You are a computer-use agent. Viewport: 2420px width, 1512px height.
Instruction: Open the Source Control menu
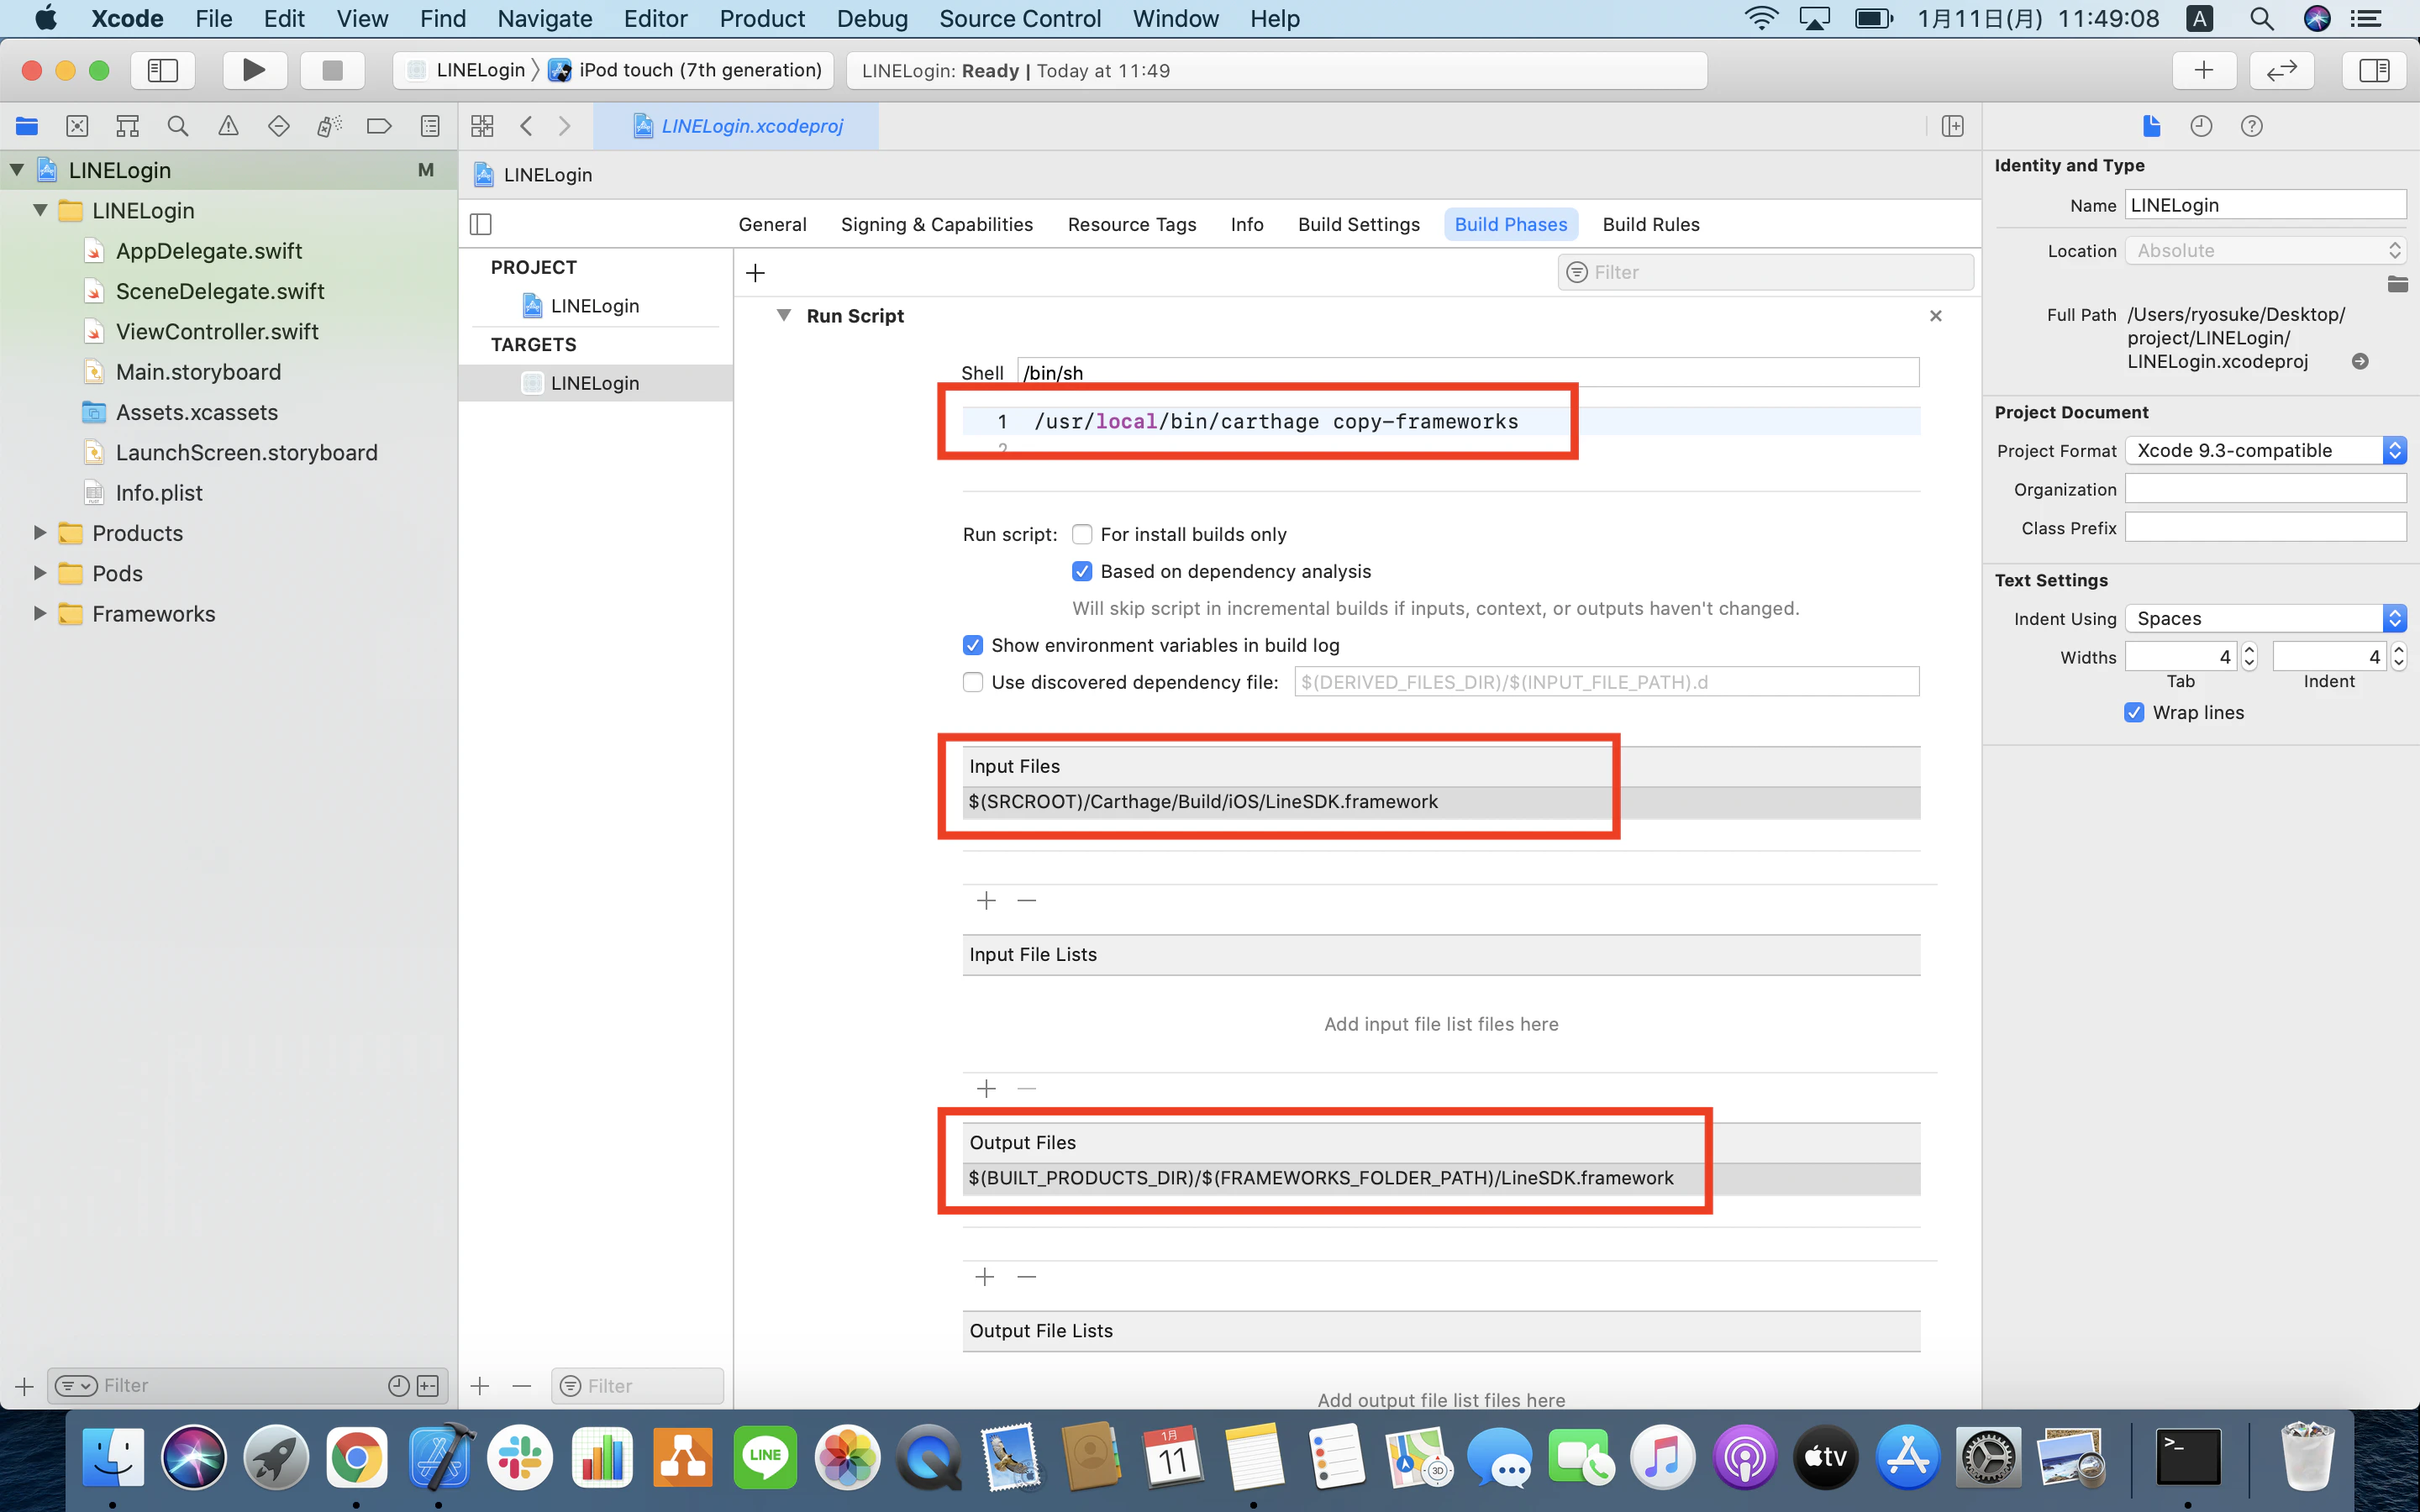coord(1020,19)
